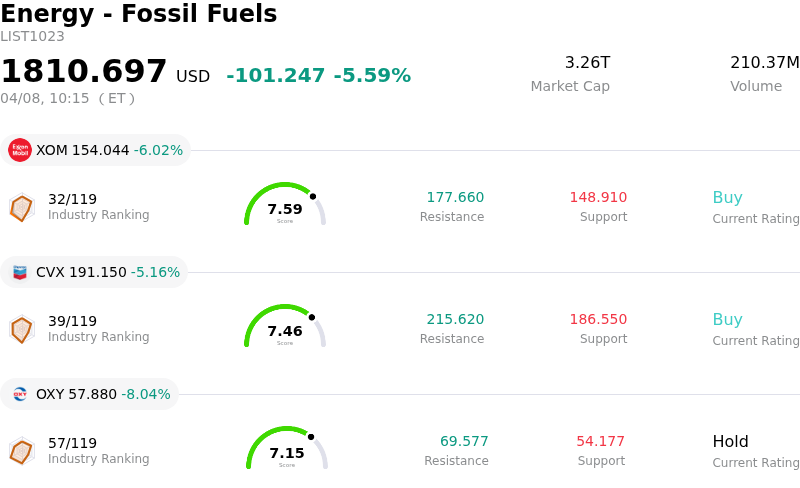Click the Chevron logo icon
The image size is (800, 488).
pos(20,272)
